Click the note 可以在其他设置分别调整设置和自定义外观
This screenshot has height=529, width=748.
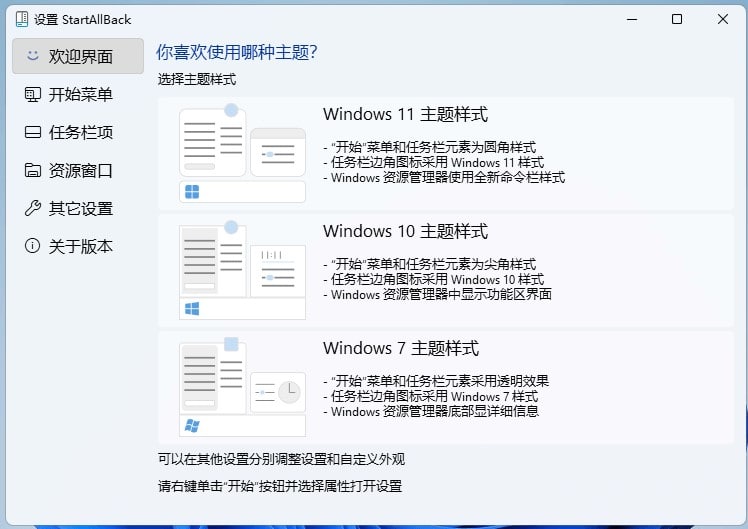click(x=281, y=459)
